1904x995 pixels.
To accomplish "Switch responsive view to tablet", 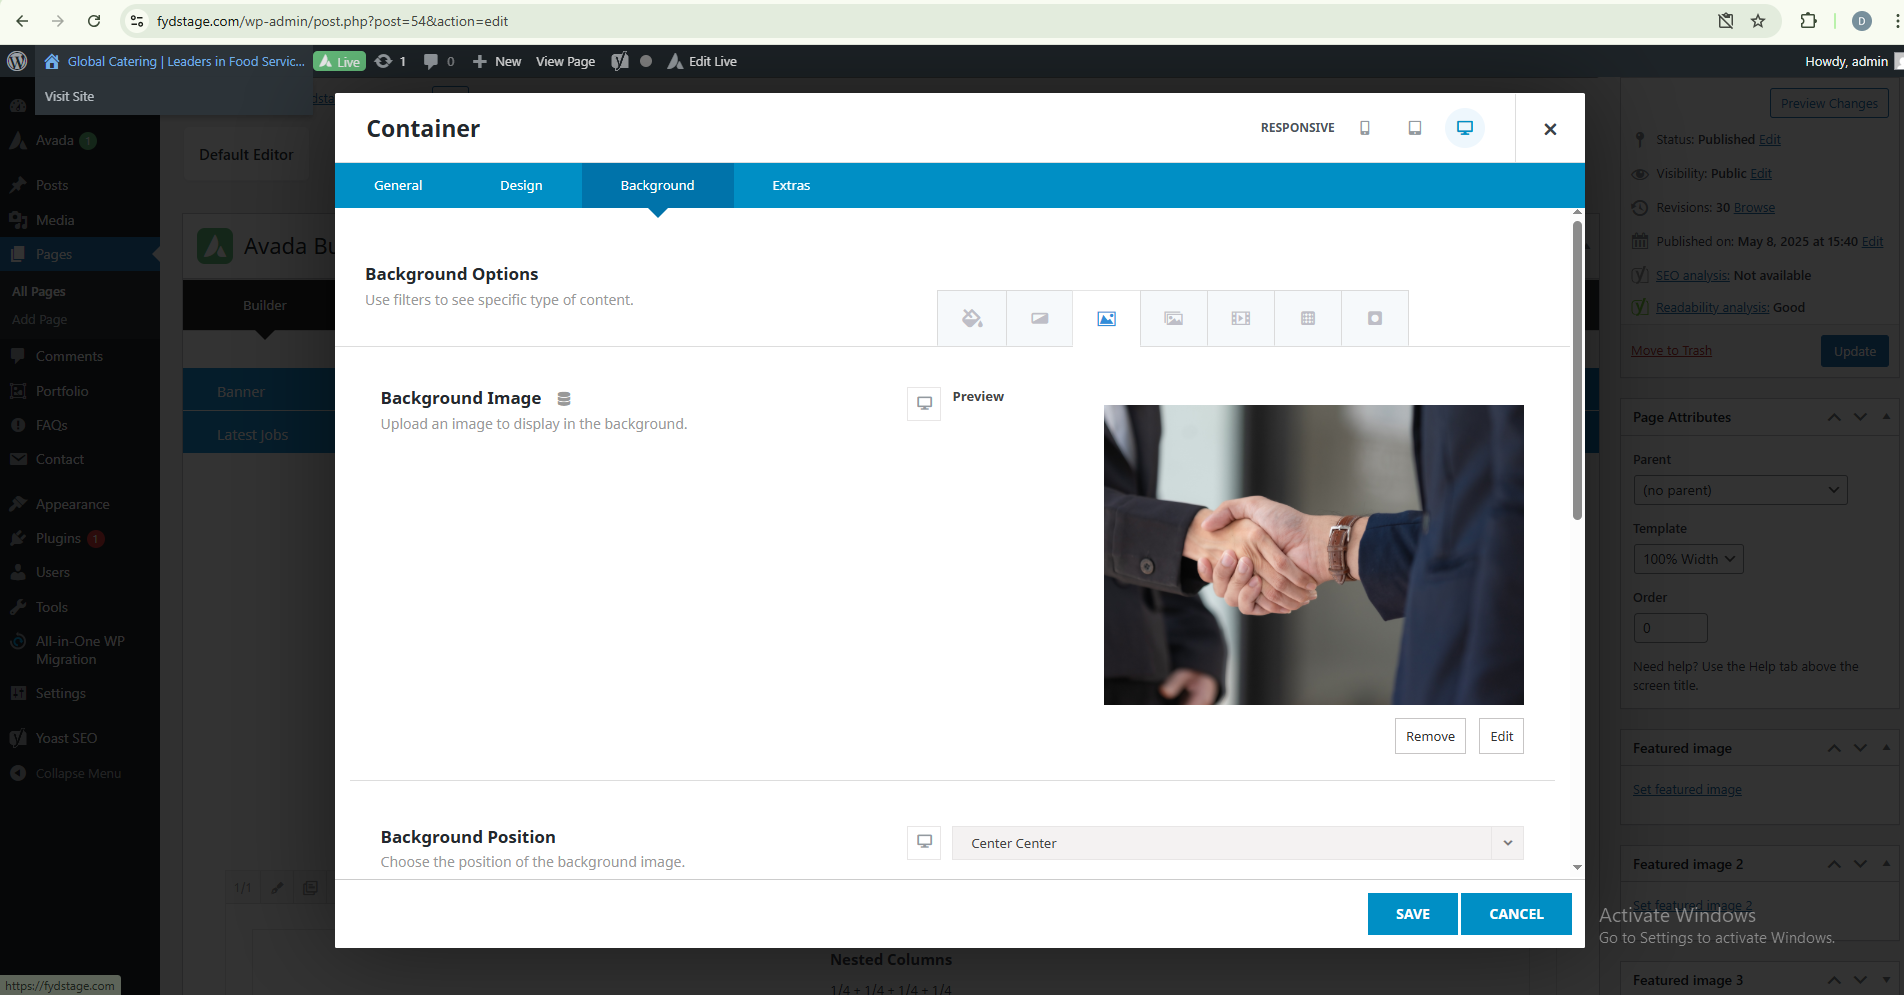I will pyautogui.click(x=1414, y=128).
